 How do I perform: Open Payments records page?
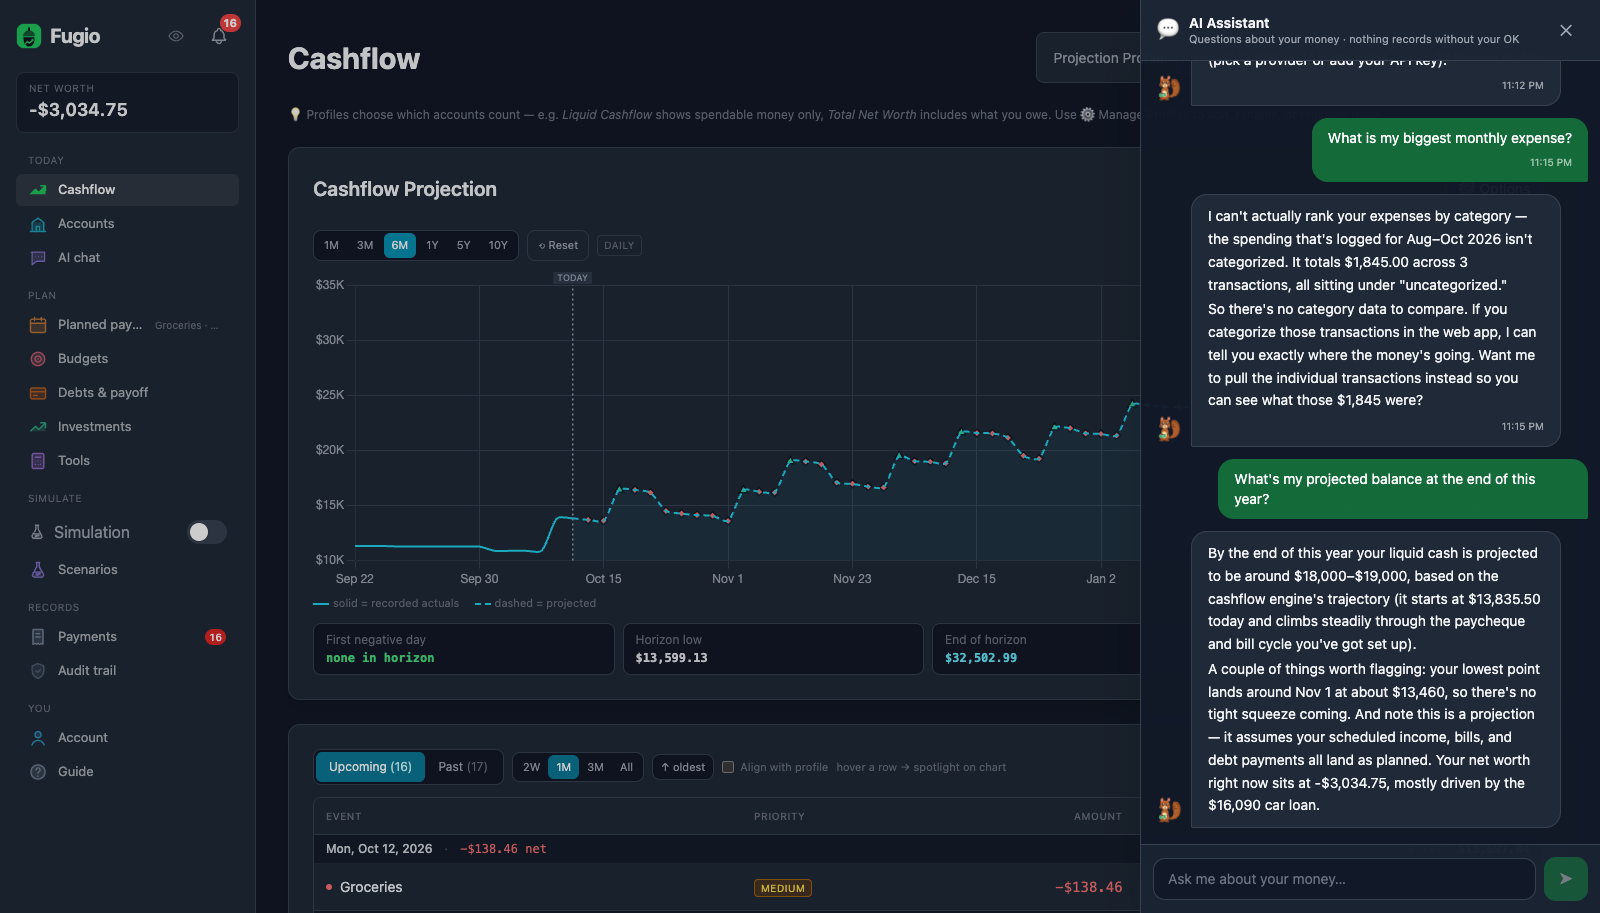click(x=127, y=637)
